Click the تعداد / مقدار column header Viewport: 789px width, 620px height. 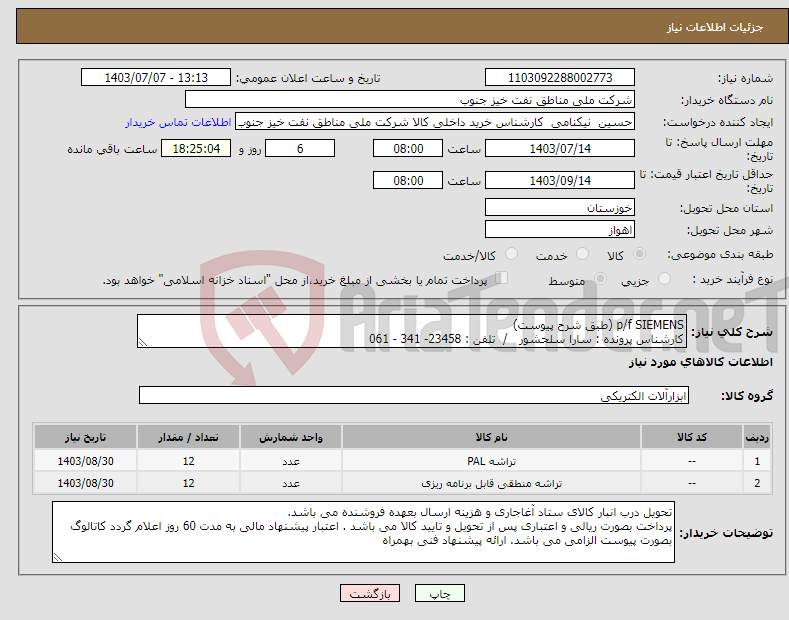(x=188, y=437)
